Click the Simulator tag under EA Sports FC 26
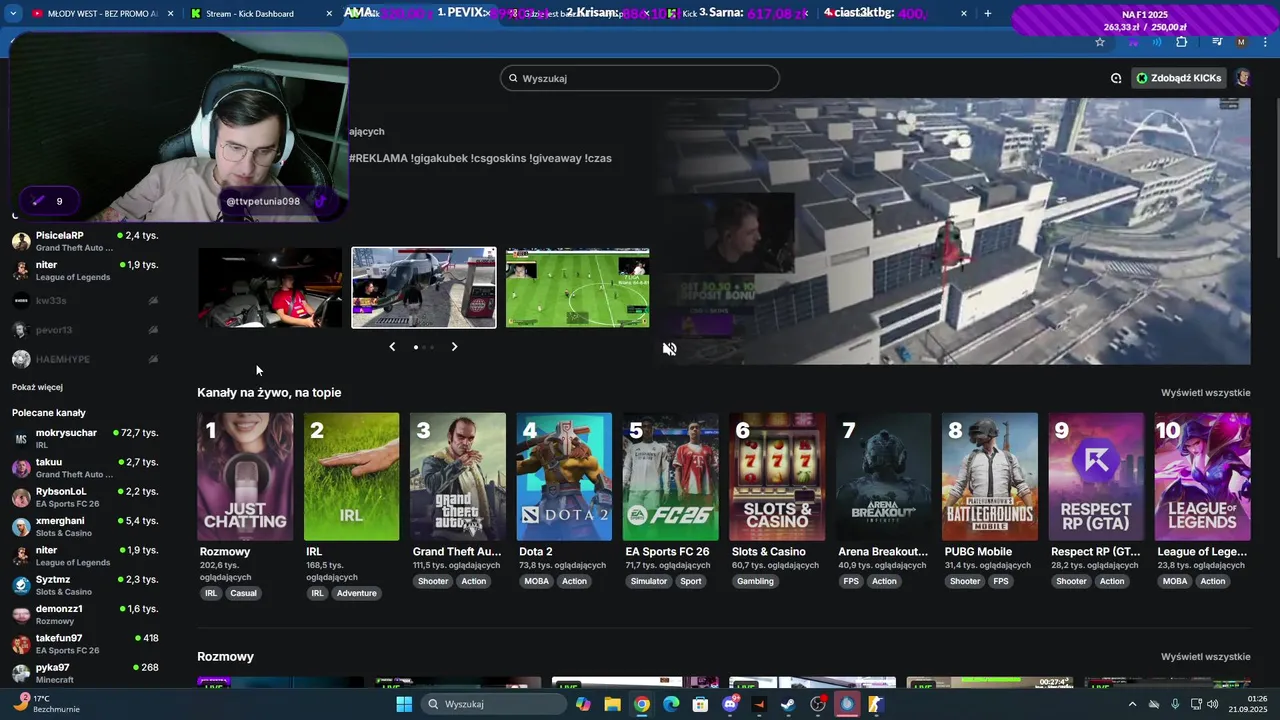This screenshot has width=1280, height=720. pos(648,581)
